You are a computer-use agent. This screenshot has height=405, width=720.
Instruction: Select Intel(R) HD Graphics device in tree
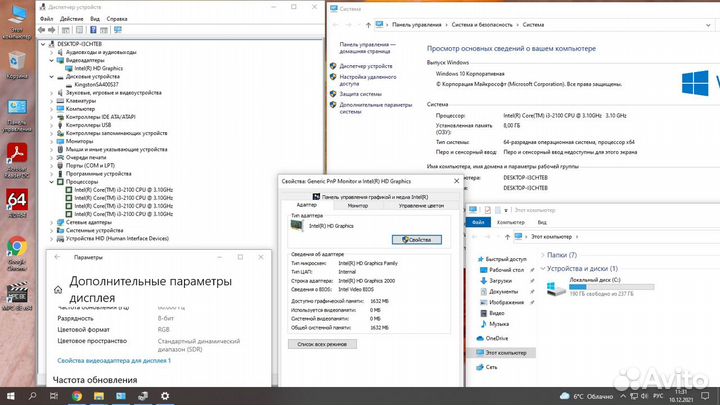coord(98,68)
